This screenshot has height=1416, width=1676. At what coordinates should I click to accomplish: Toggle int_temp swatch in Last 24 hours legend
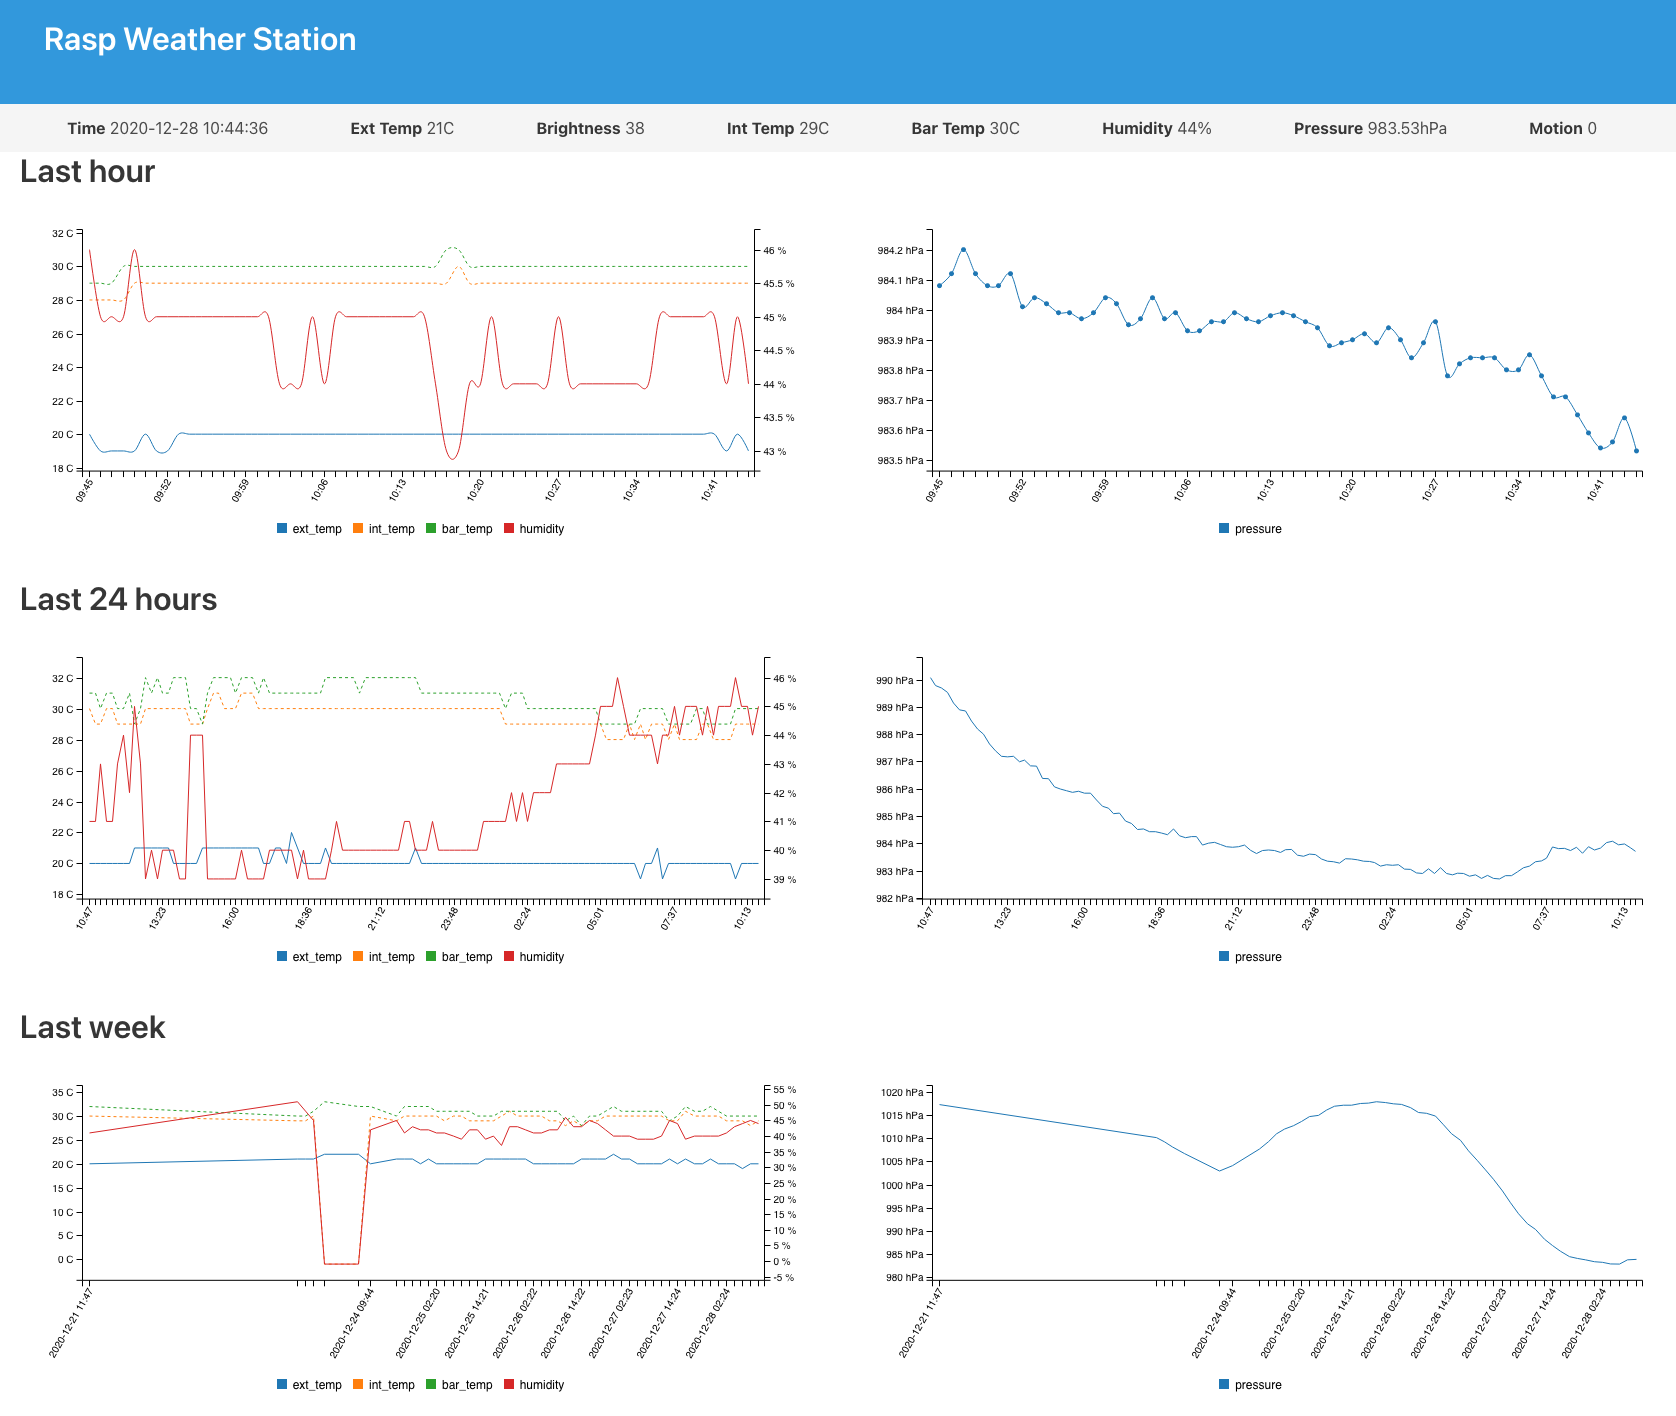tap(358, 956)
